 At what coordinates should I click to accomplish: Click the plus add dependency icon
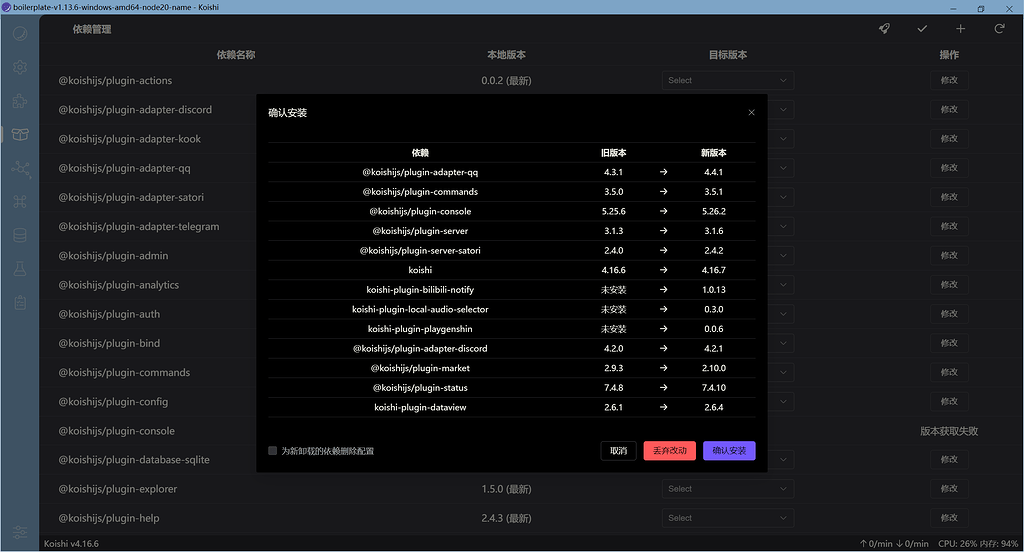(960, 29)
